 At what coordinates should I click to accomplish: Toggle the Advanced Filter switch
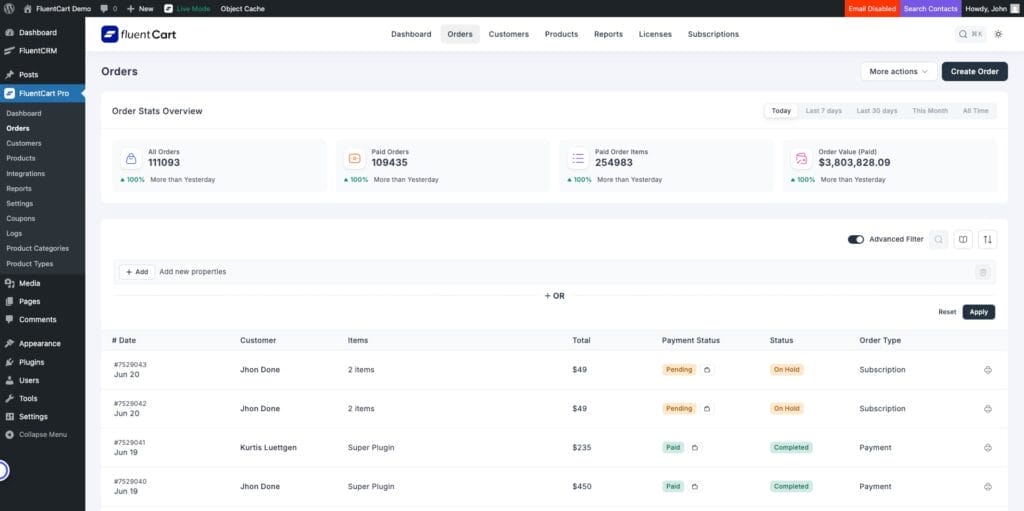tap(856, 240)
